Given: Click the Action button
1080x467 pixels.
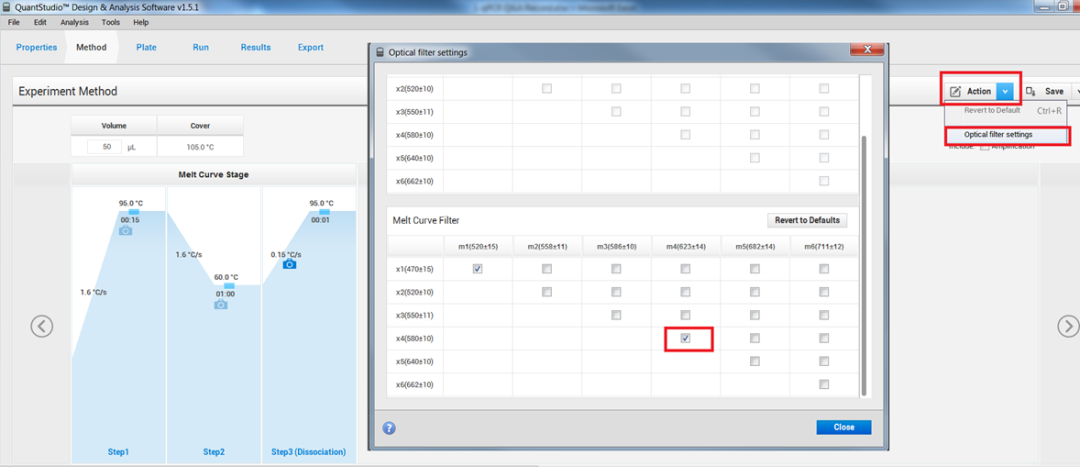Looking at the screenshot, I should (979, 91).
